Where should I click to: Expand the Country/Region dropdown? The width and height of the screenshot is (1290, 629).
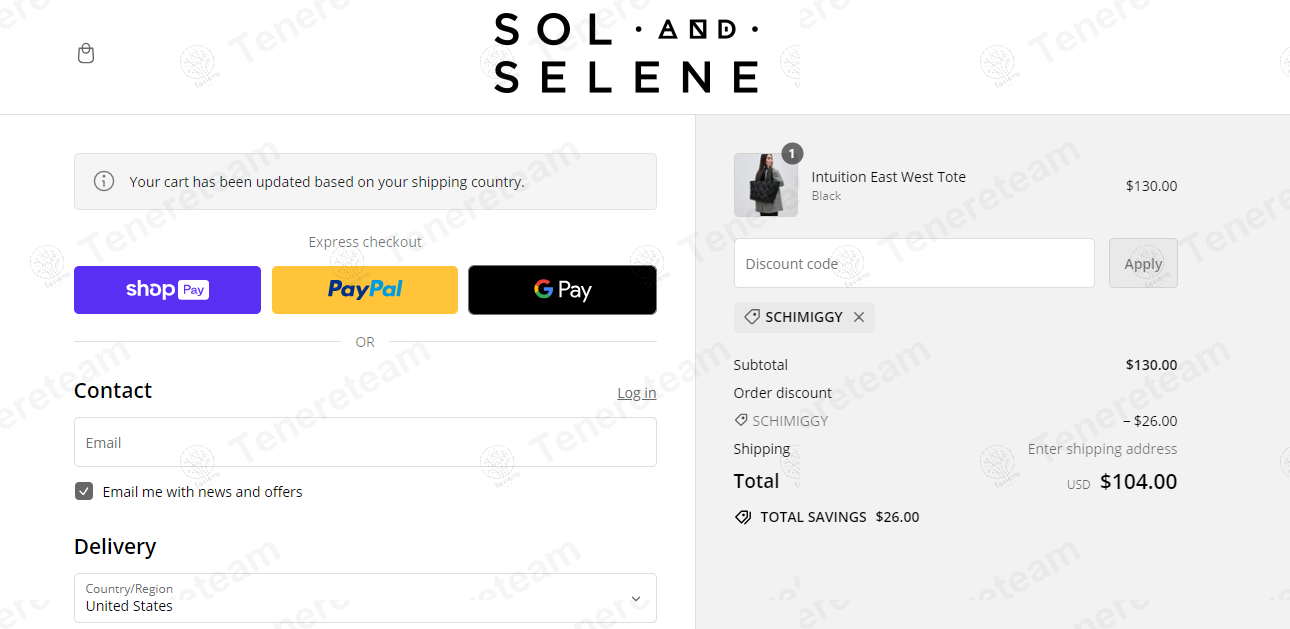[x=365, y=598]
